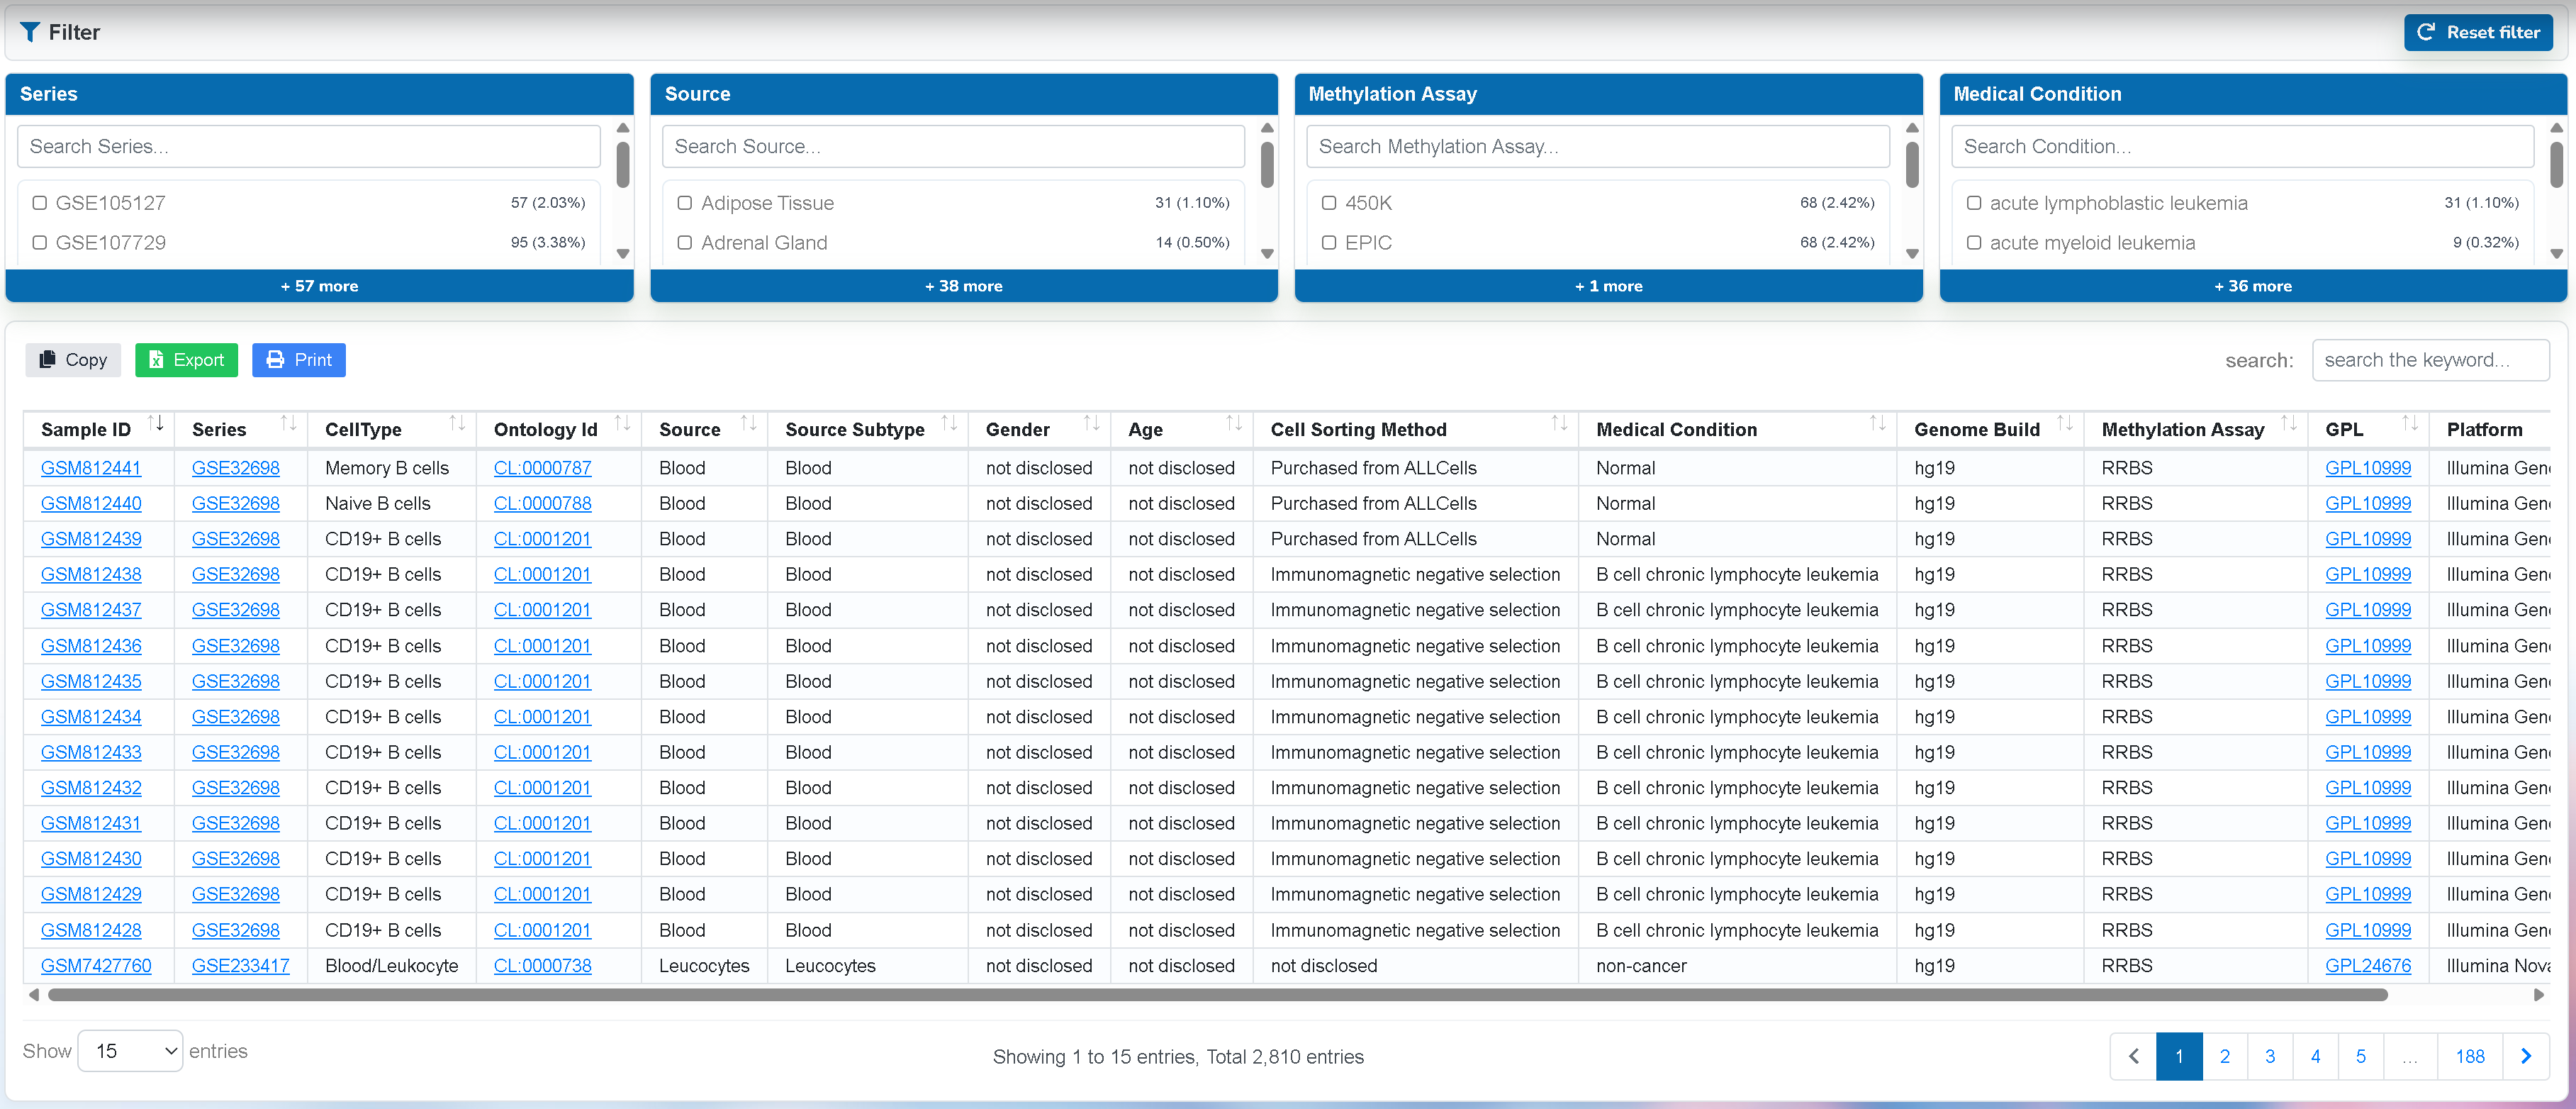Go to next page arrow
Image resolution: width=2576 pixels, height=1109 pixels.
click(2526, 1056)
